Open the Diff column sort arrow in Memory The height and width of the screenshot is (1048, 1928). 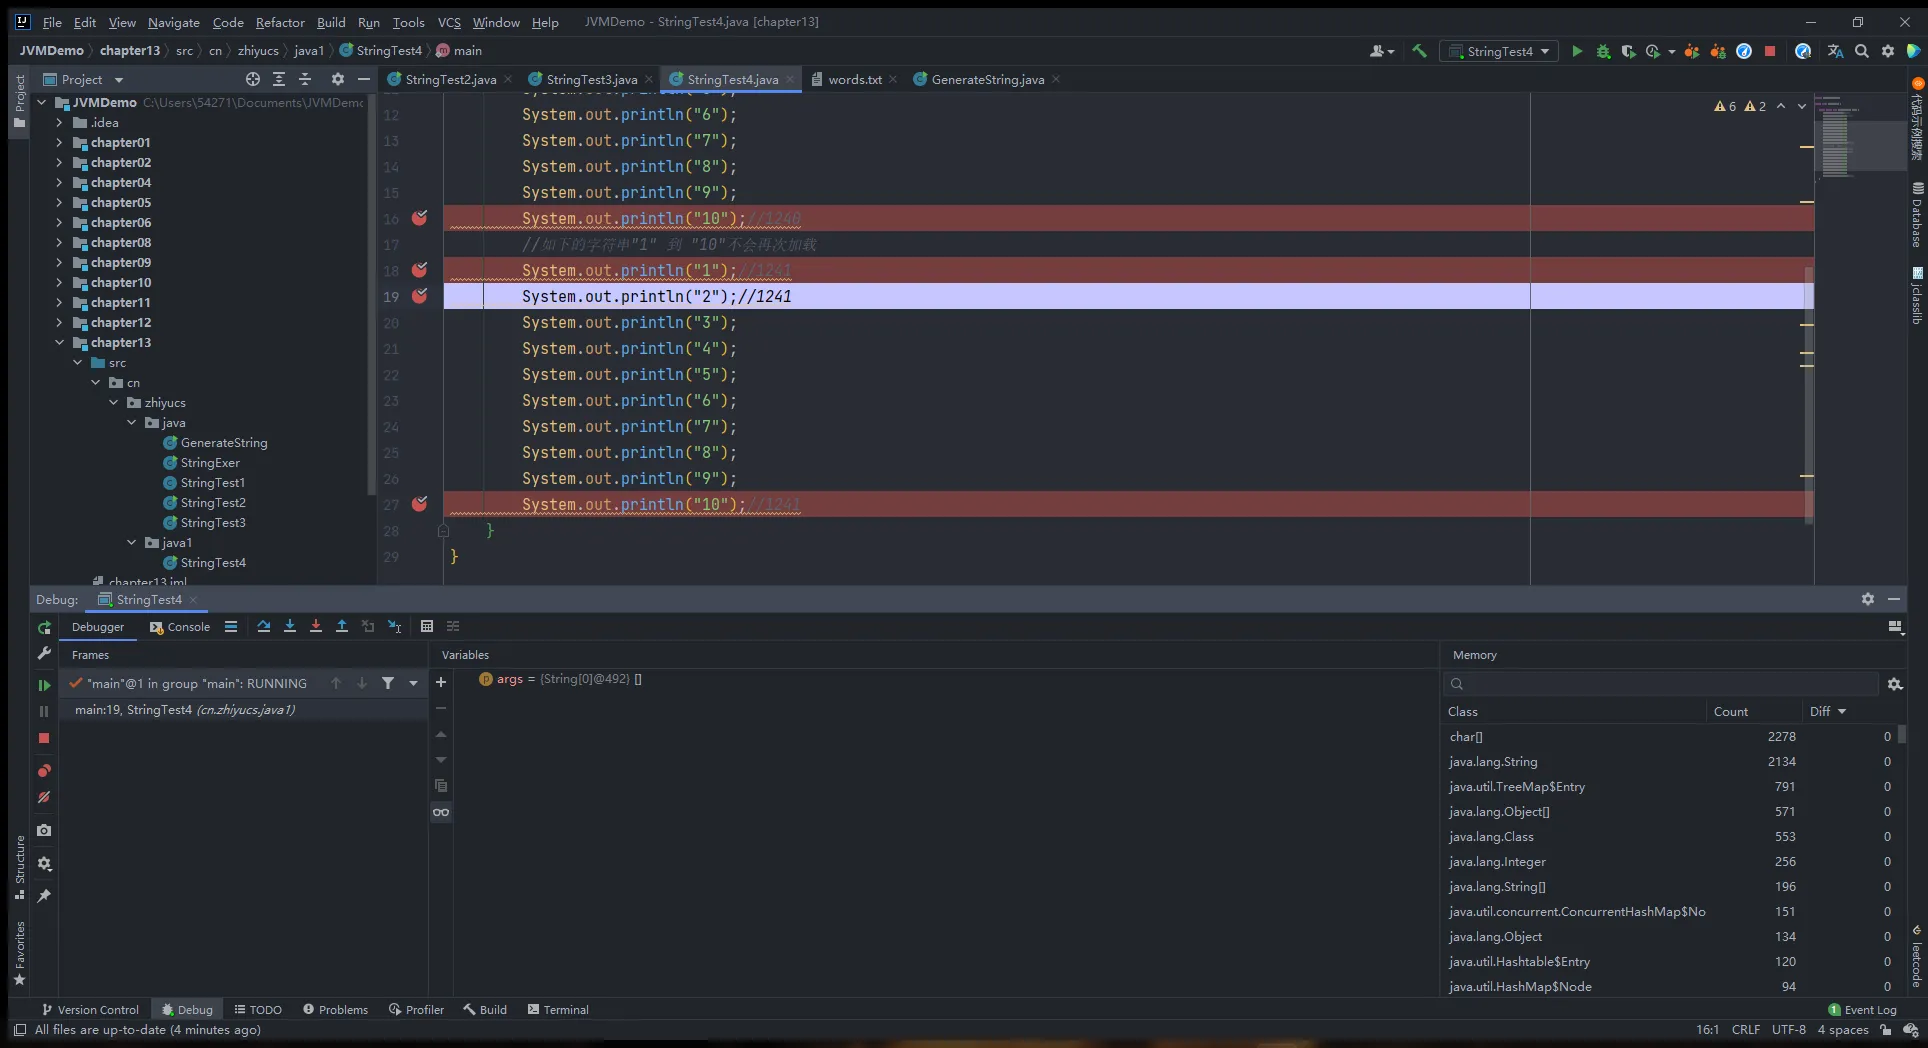pyautogui.click(x=1842, y=711)
